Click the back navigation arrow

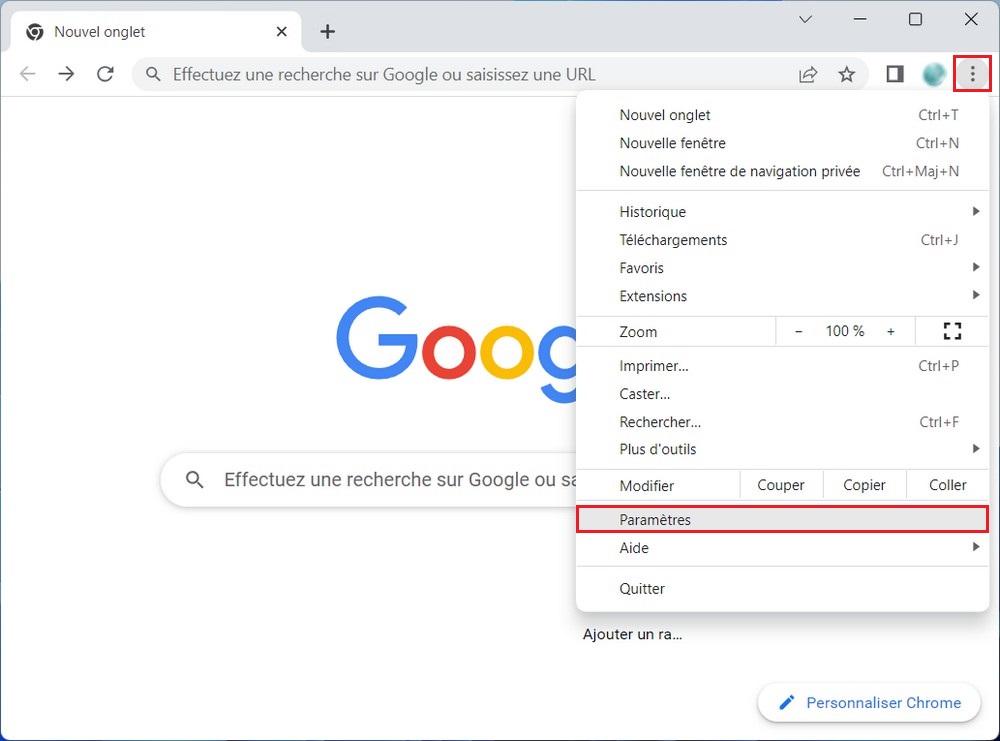click(27, 74)
